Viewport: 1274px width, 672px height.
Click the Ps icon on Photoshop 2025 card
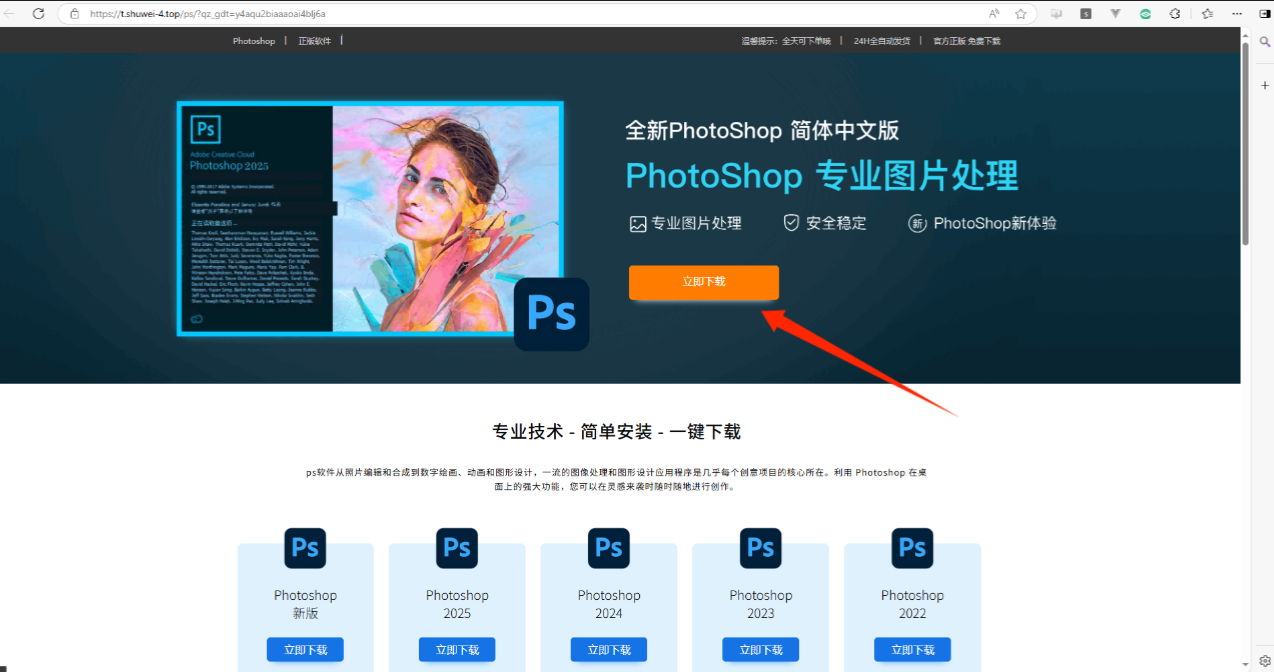(457, 548)
